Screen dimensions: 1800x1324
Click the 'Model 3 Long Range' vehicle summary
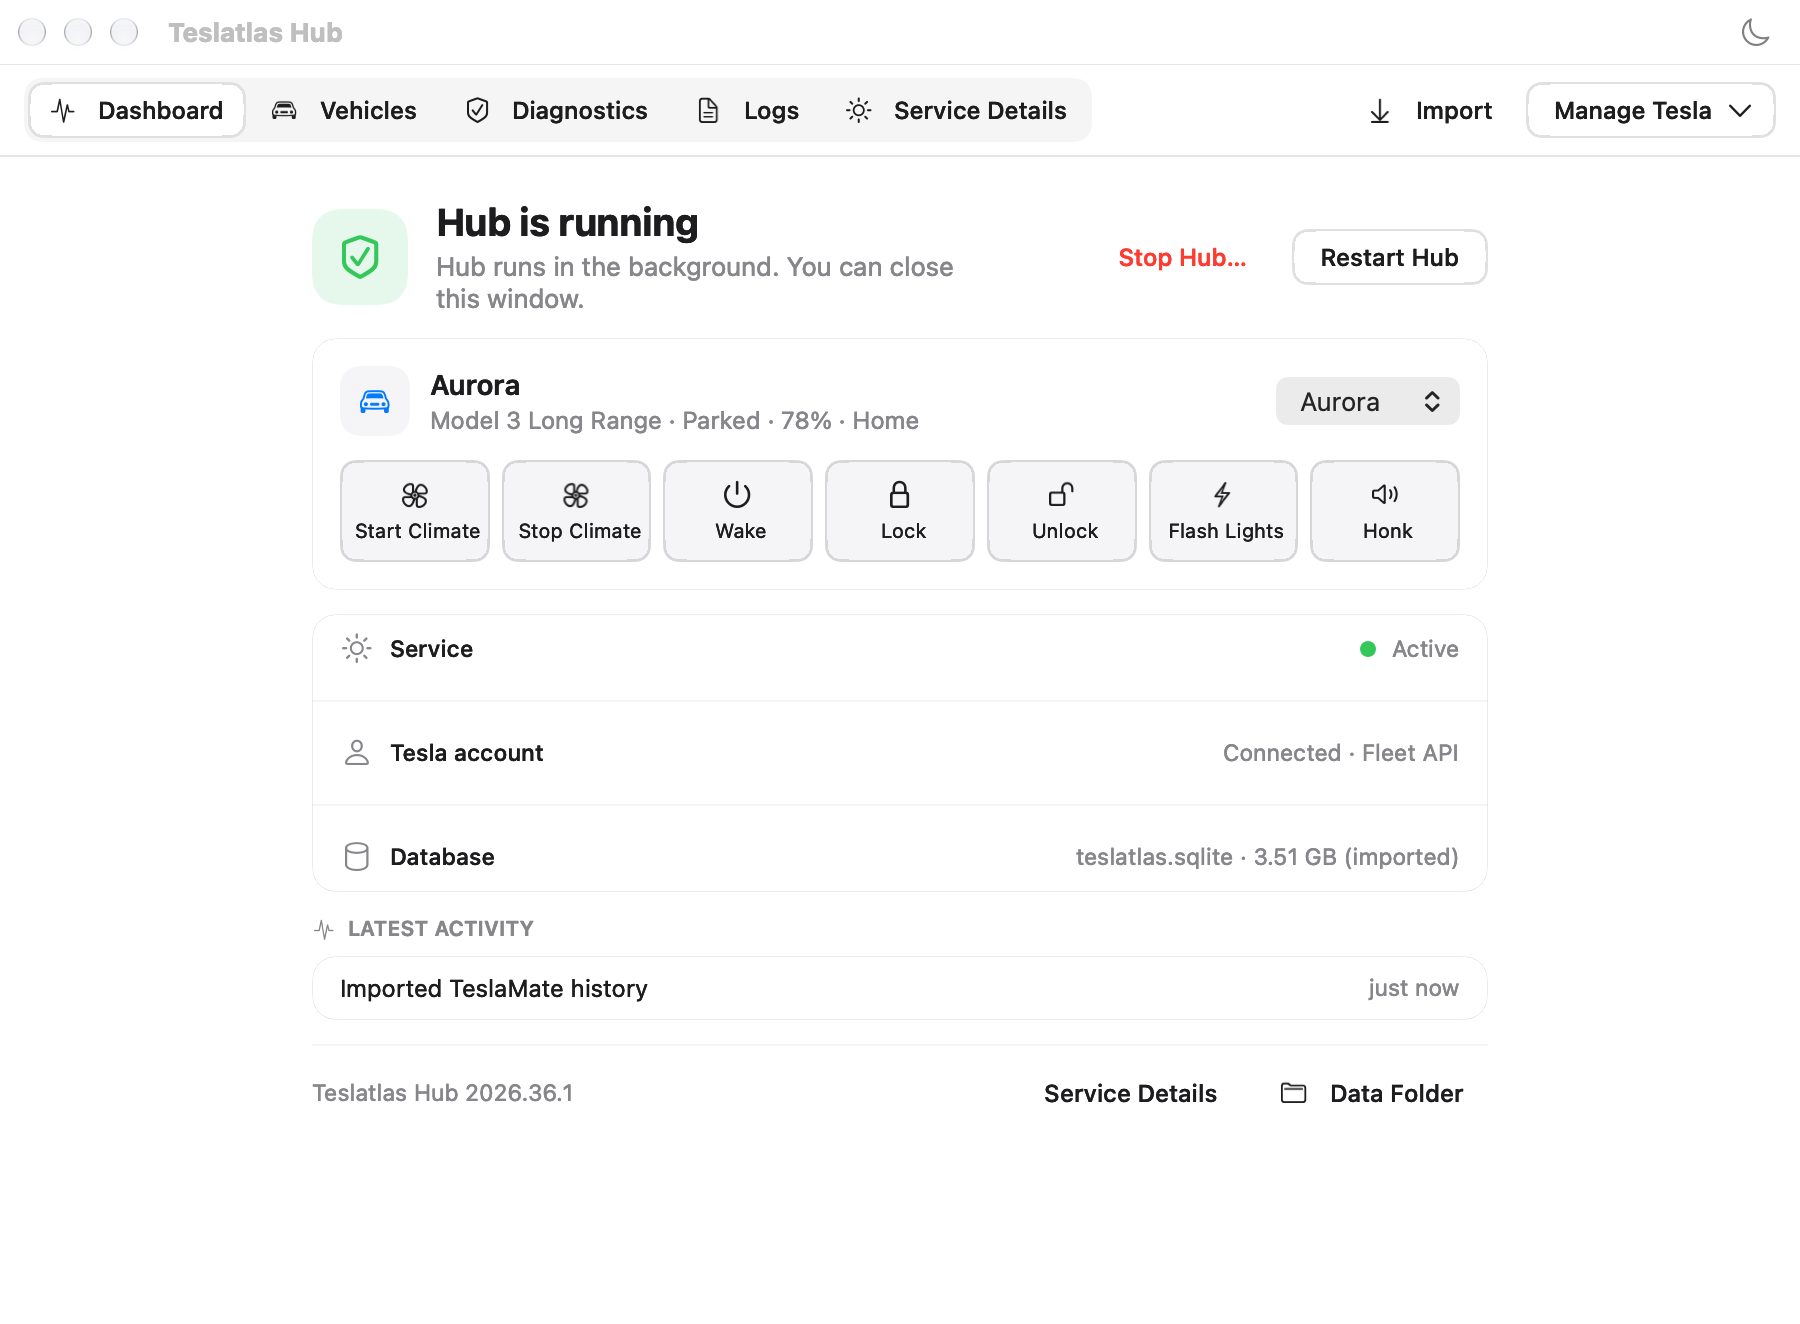coord(675,420)
